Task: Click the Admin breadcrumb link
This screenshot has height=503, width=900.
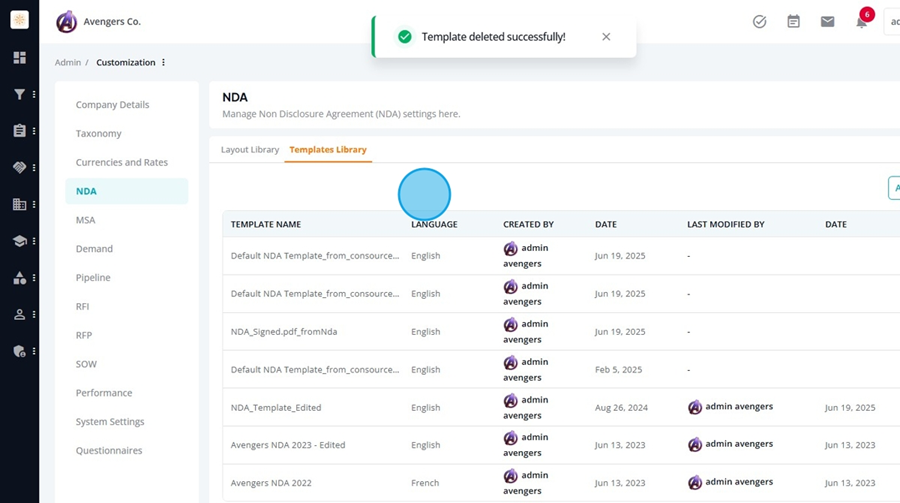Action: pyautogui.click(x=68, y=62)
